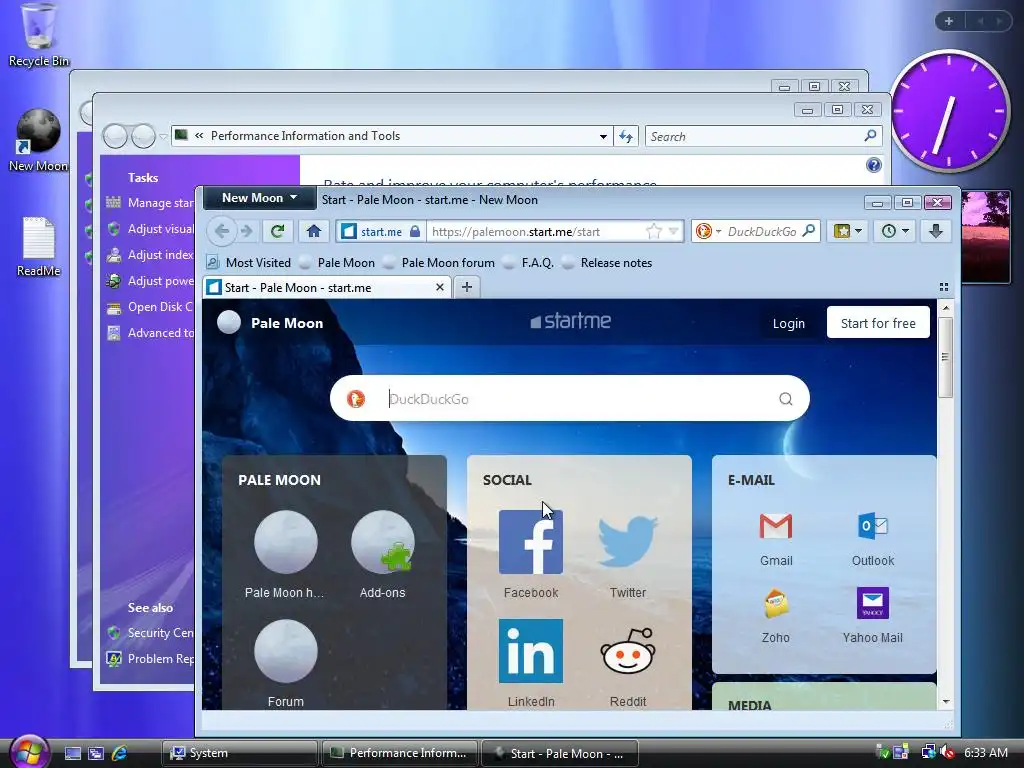
Task: Open Pale Moon homepage moon tile
Action: tap(285, 542)
